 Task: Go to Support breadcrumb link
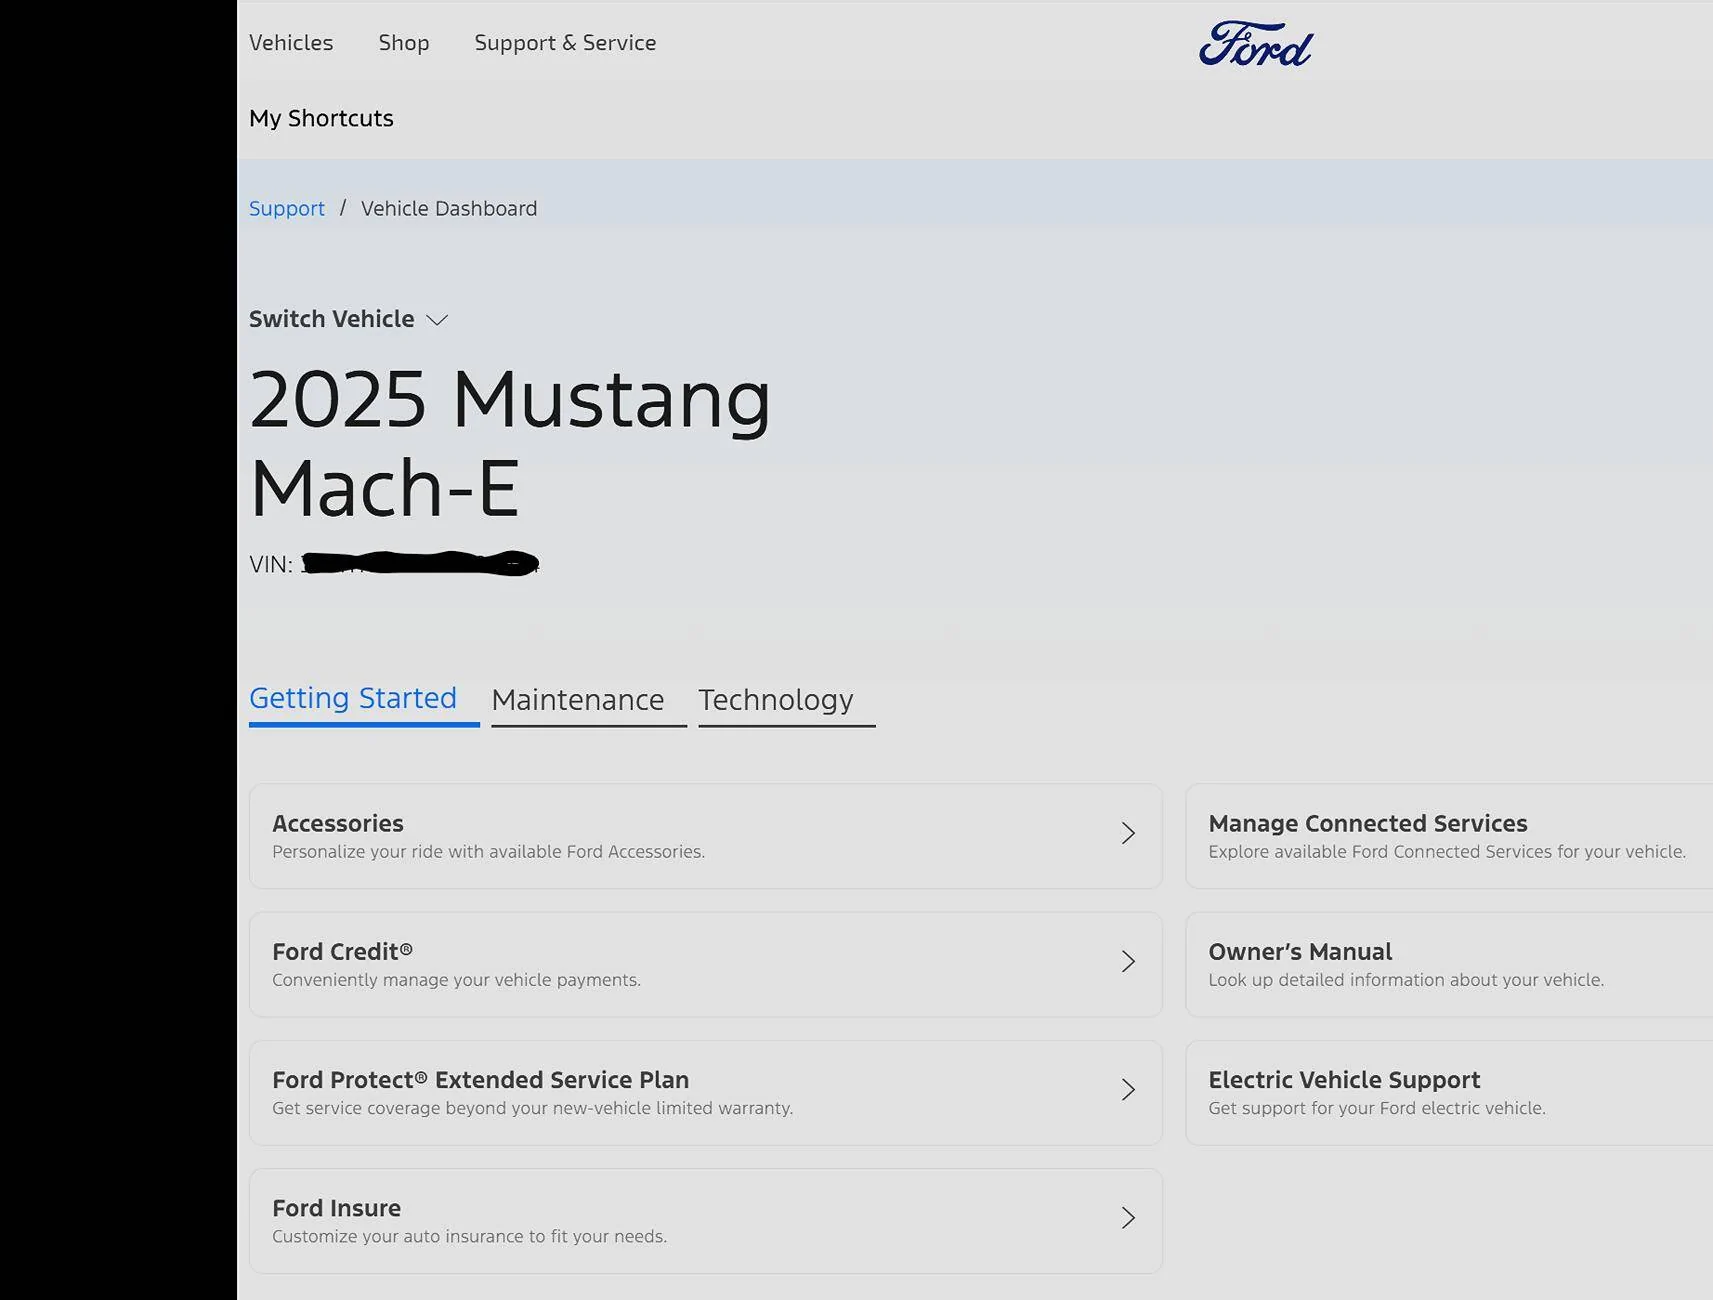pyautogui.click(x=287, y=208)
